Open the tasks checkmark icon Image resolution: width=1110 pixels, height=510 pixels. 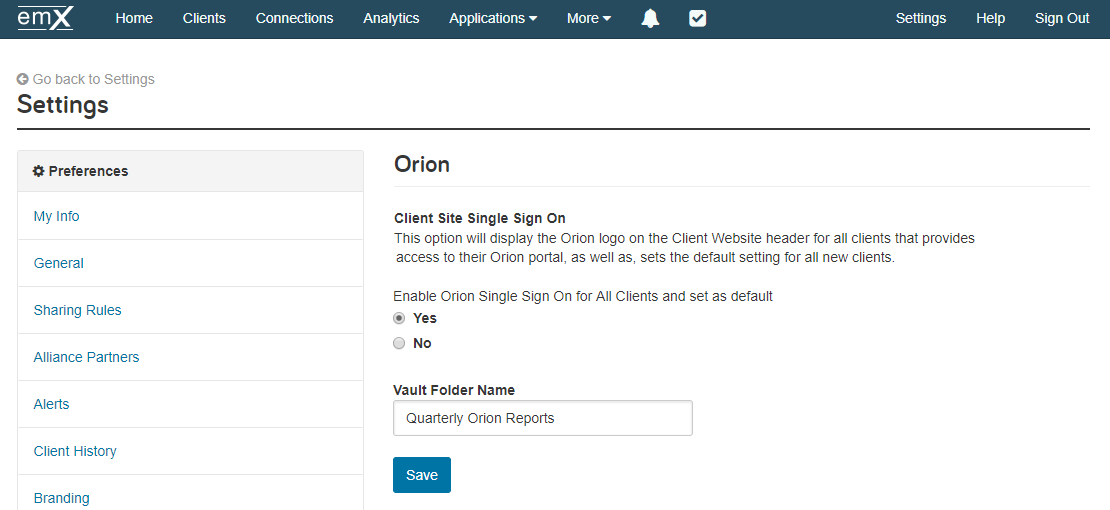tap(697, 18)
